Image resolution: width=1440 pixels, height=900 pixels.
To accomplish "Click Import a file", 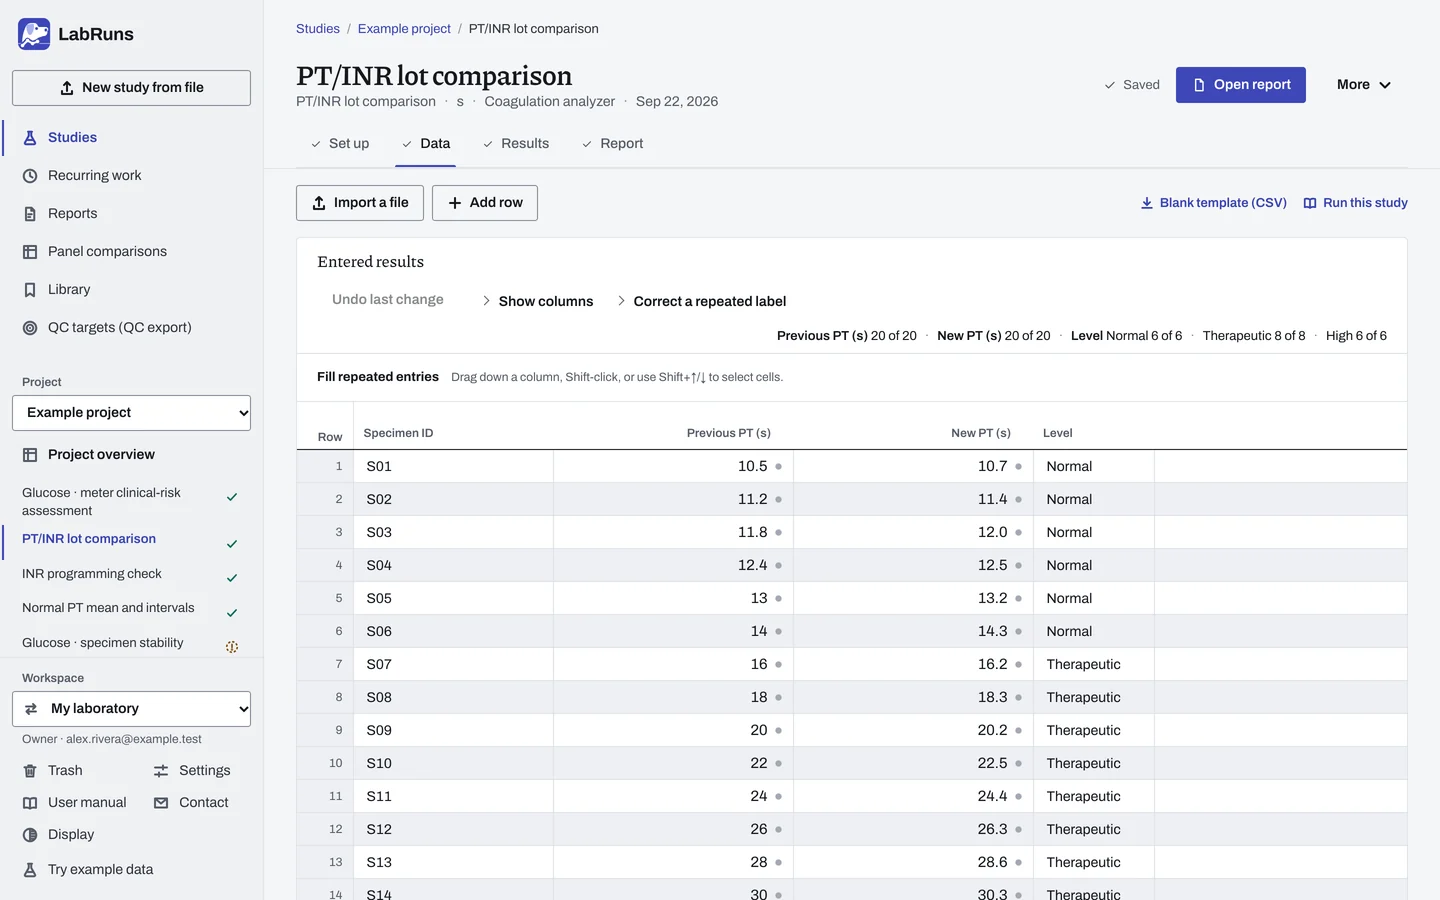I will coord(360,203).
